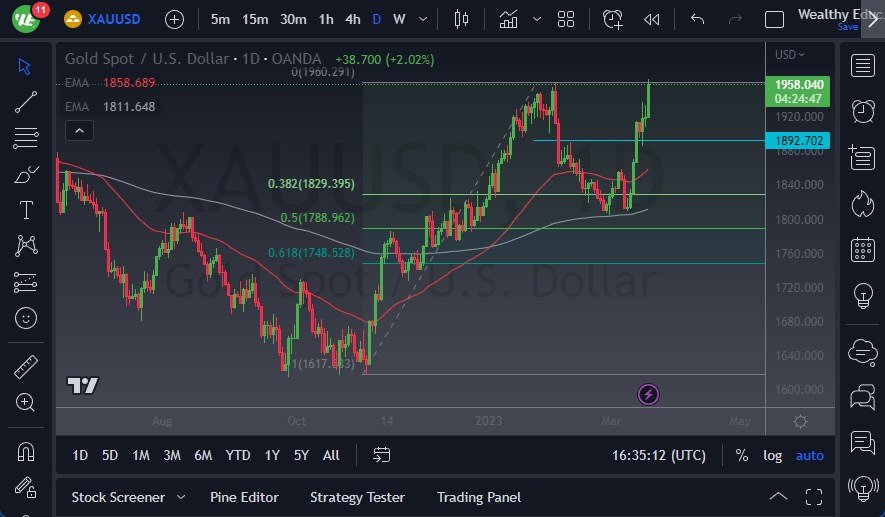Toggle log scale on price axis
Viewport: 885px width, 517px height.
click(772, 455)
